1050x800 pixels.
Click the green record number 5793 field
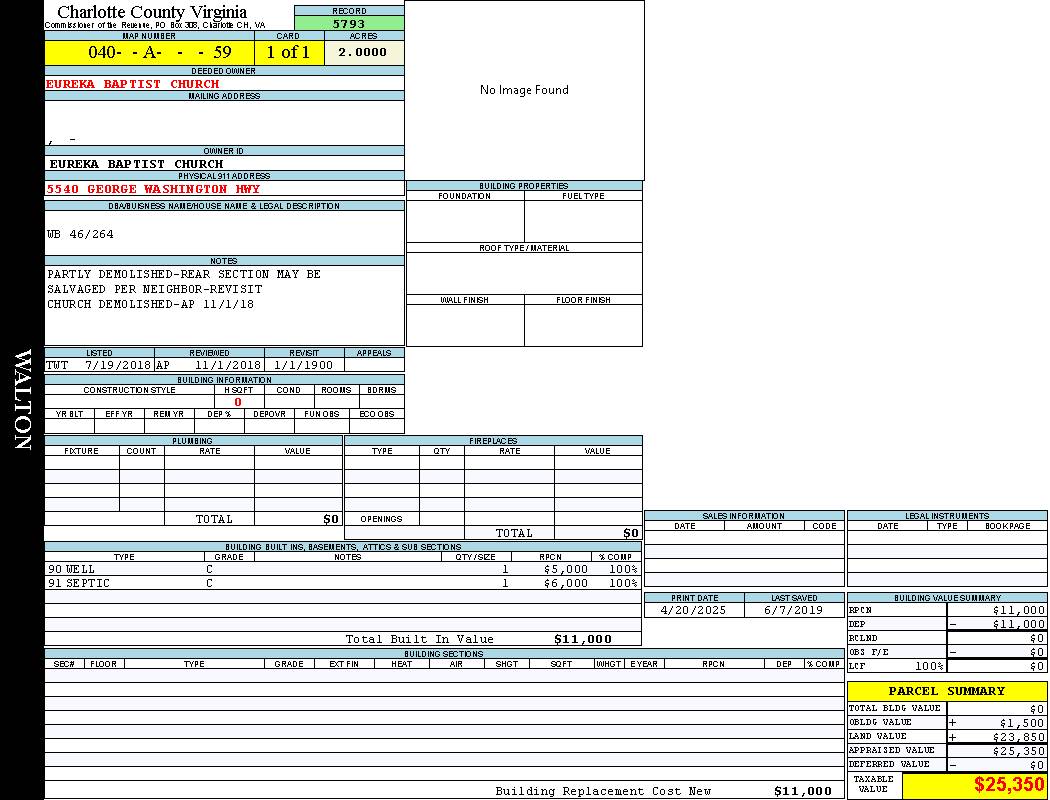349,23
